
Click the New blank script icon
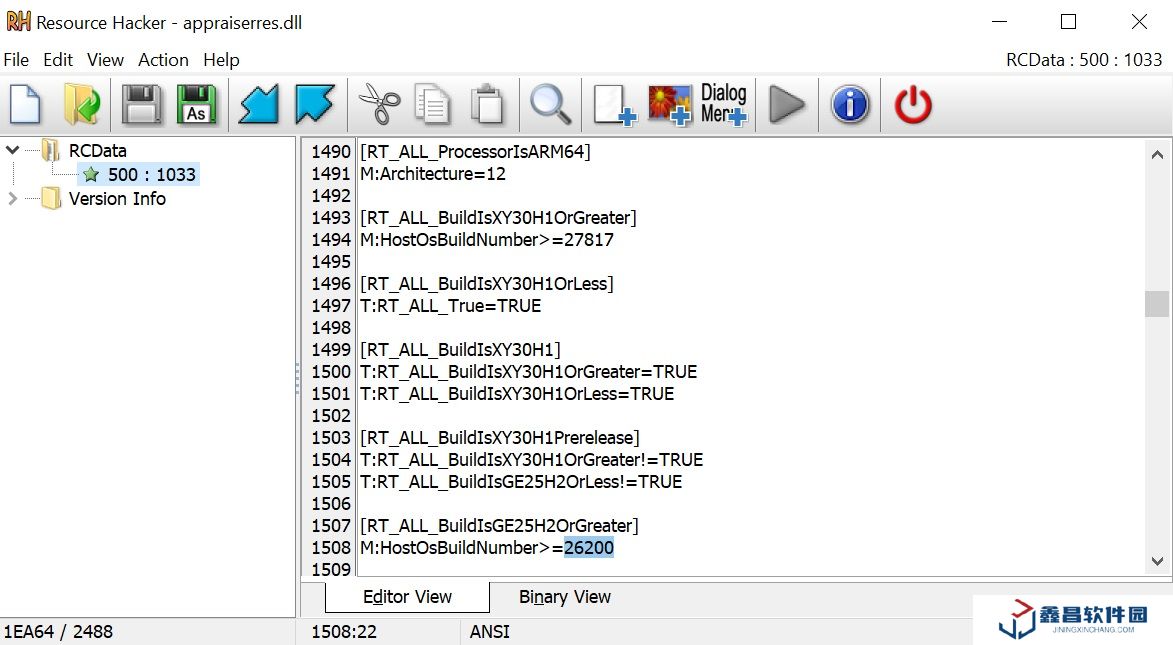[x=26, y=104]
